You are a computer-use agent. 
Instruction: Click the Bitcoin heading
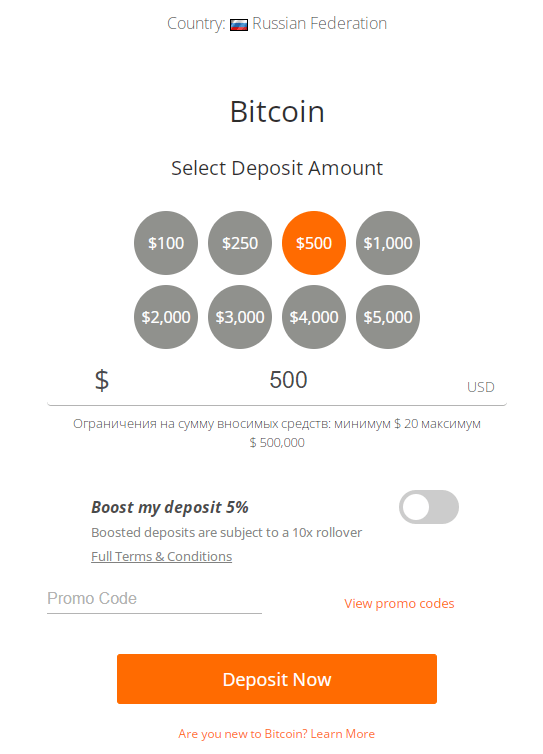click(277, 112)
